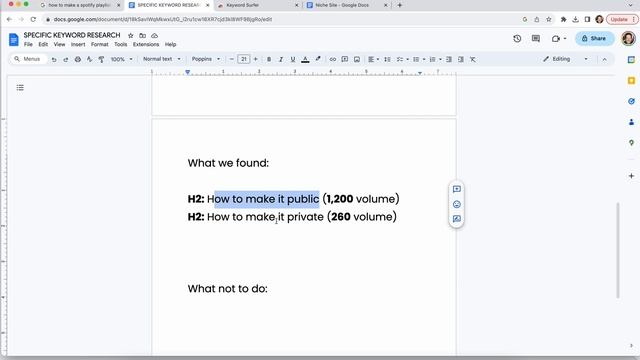Click the Menus search box
The height and width of the screenshot is (360, 640).
coord(28,59)
